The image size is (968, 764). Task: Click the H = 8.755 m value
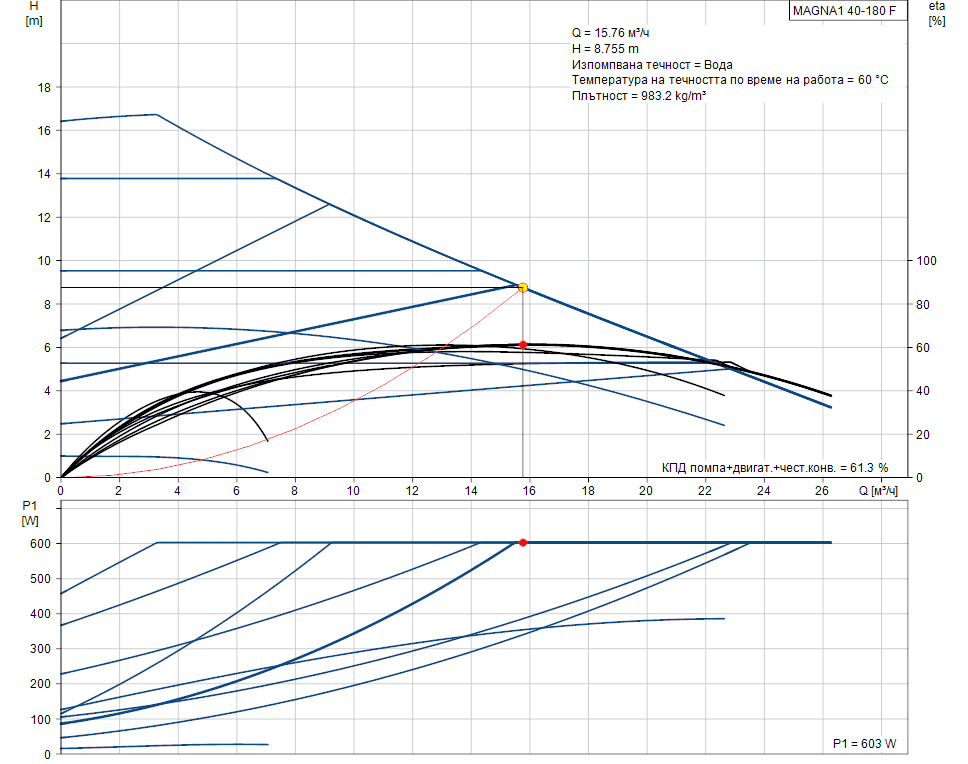pos(606,49)
